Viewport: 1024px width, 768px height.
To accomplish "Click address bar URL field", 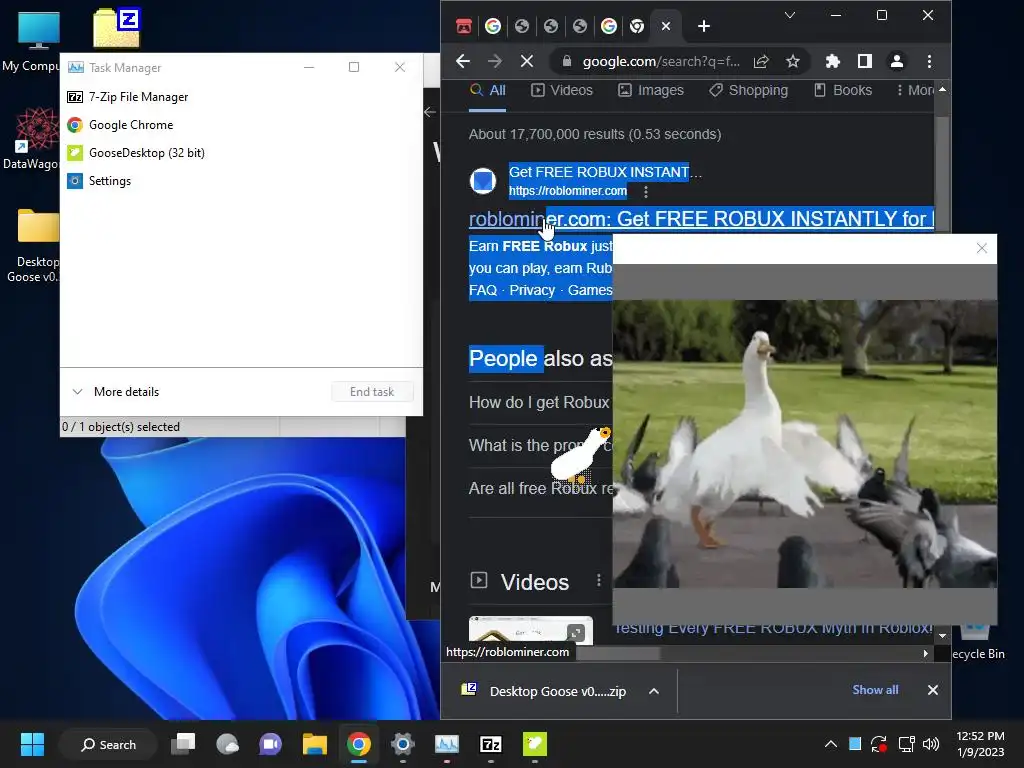I will (661, 61).
